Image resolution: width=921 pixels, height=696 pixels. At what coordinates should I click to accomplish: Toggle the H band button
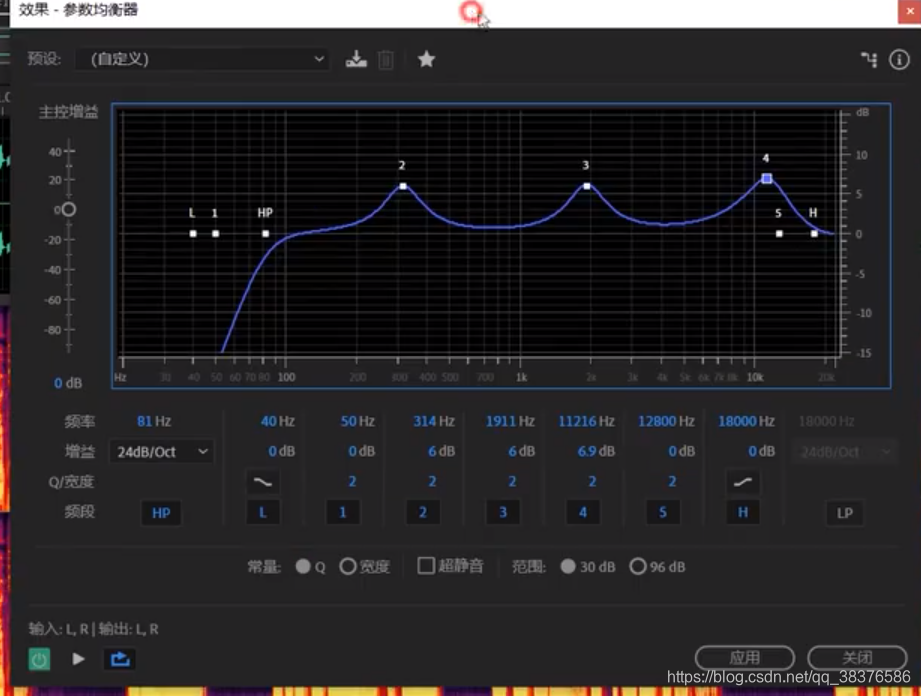tap(742, 512)
